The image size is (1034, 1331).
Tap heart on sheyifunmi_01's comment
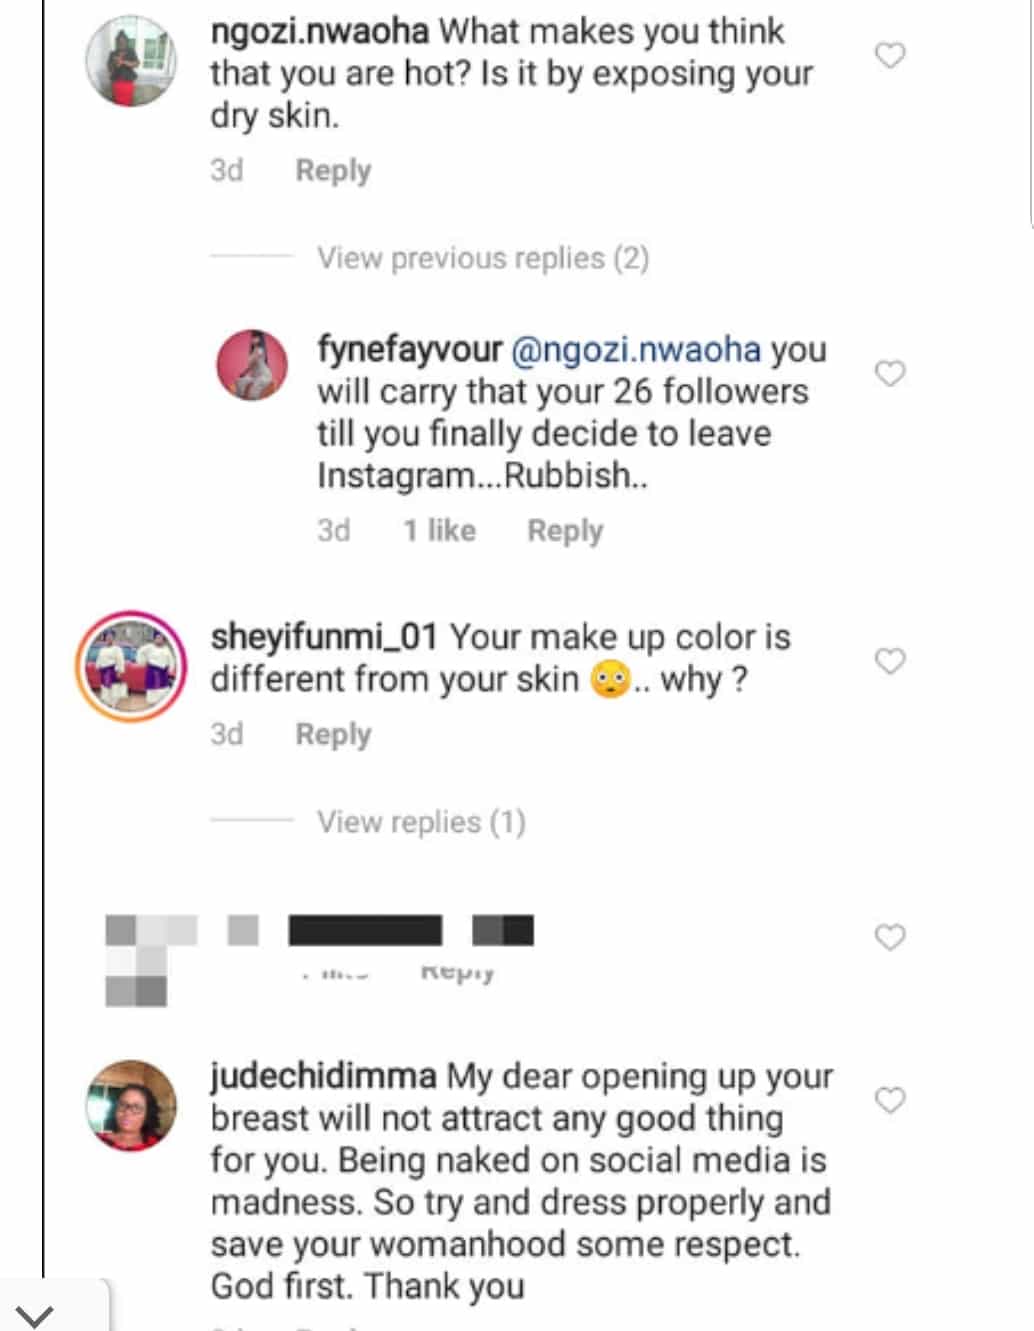(890, 661)
